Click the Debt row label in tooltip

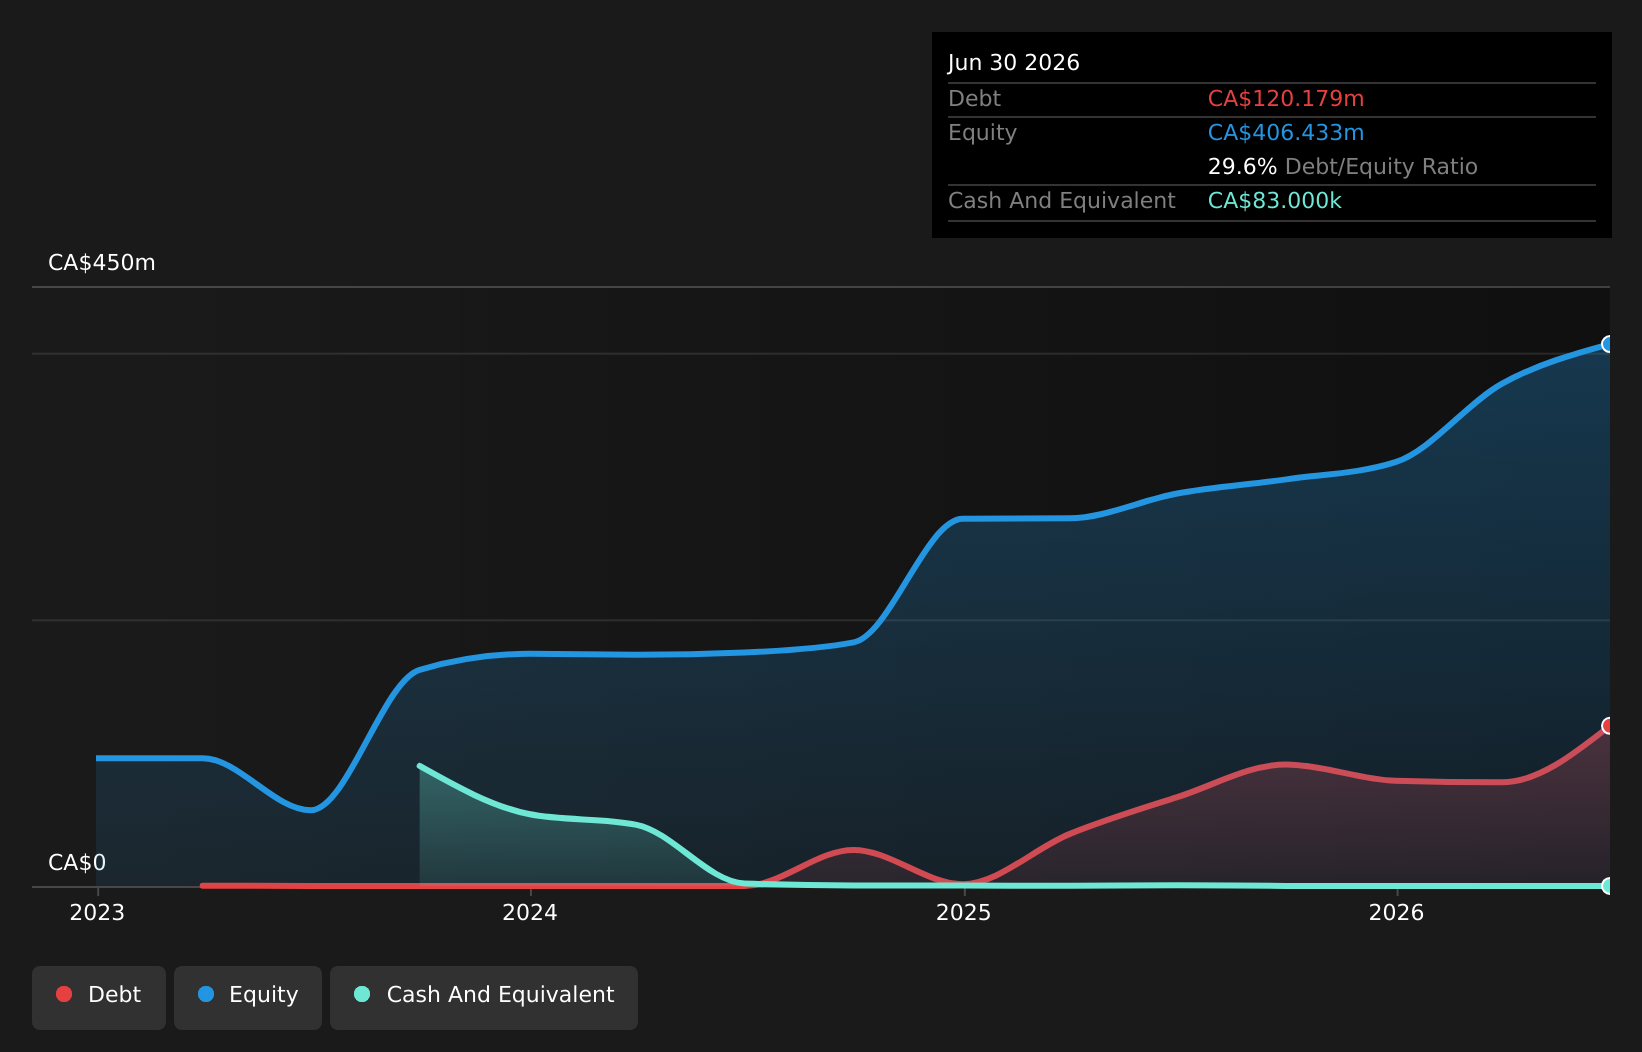click(x=974, y=99)
